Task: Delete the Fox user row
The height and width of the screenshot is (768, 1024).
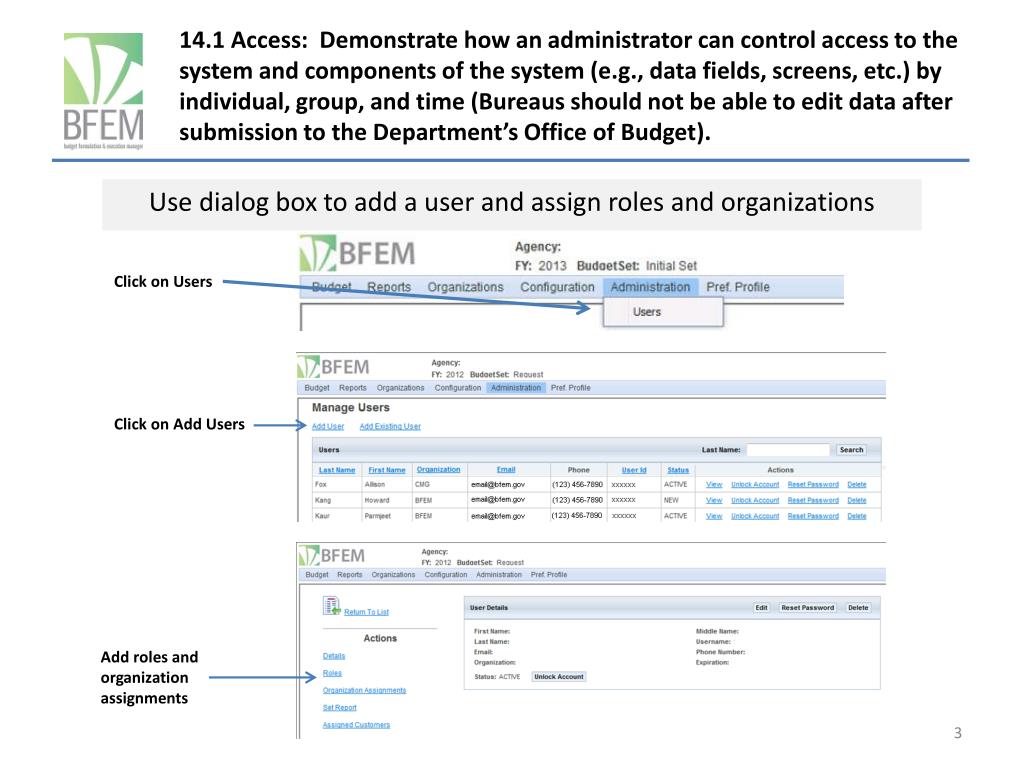Action: [857, 485]
